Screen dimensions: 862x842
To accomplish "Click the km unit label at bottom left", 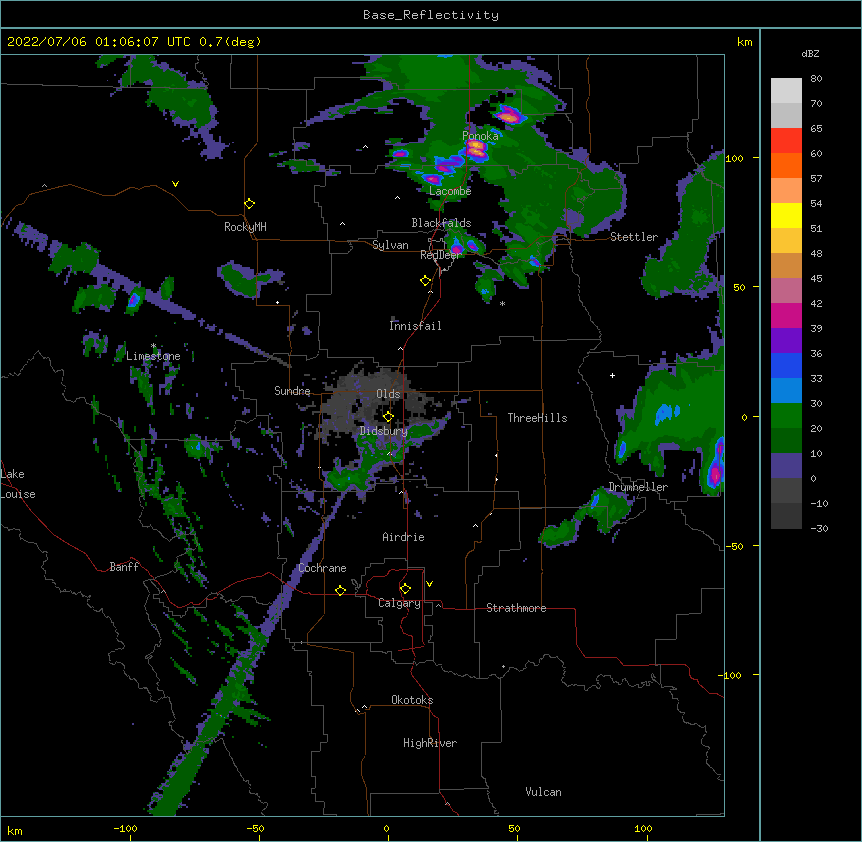I will (x=15, y=831).
